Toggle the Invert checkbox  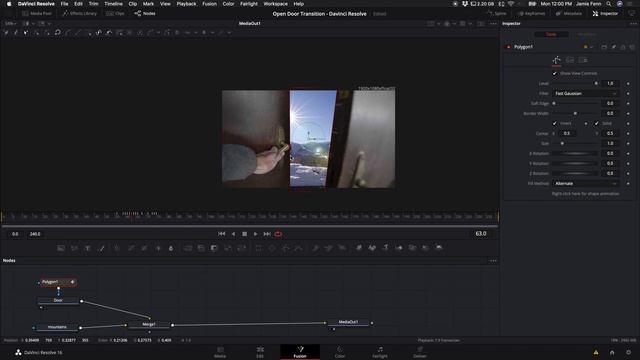(554, 123)
